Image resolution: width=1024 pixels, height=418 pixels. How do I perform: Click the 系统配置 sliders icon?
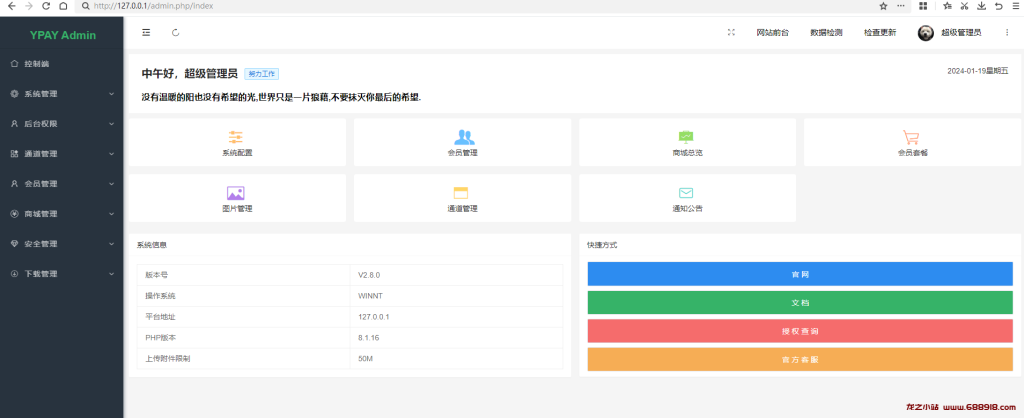click(x=236, y=137)
